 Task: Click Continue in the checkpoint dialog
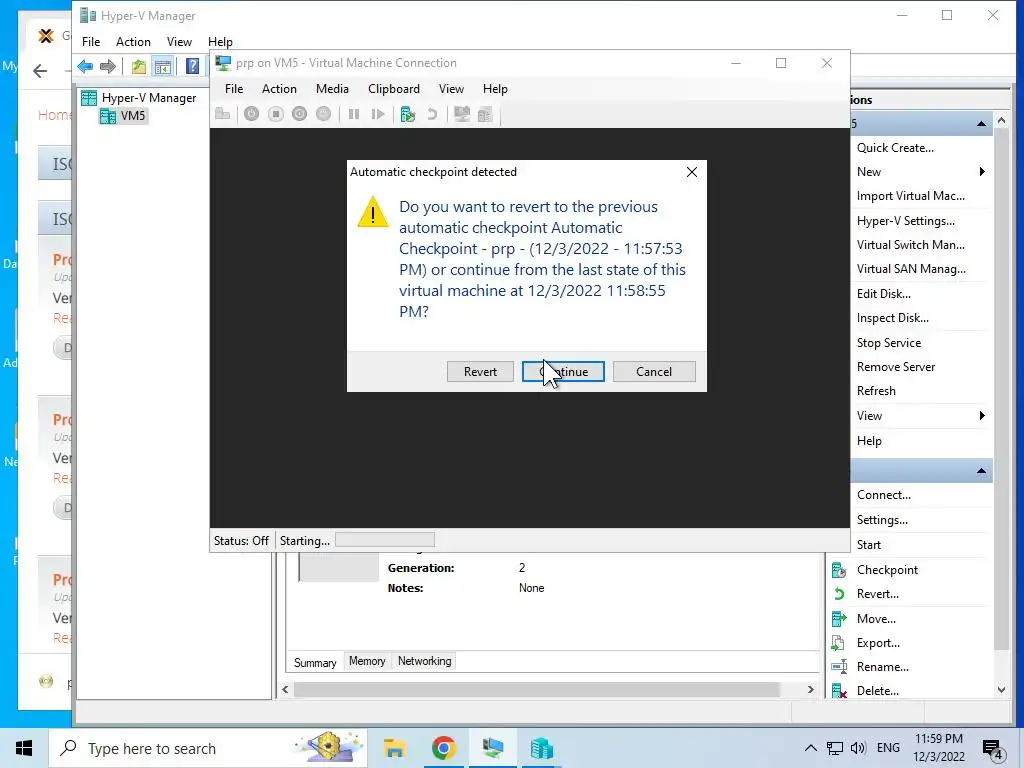(563, 372)
